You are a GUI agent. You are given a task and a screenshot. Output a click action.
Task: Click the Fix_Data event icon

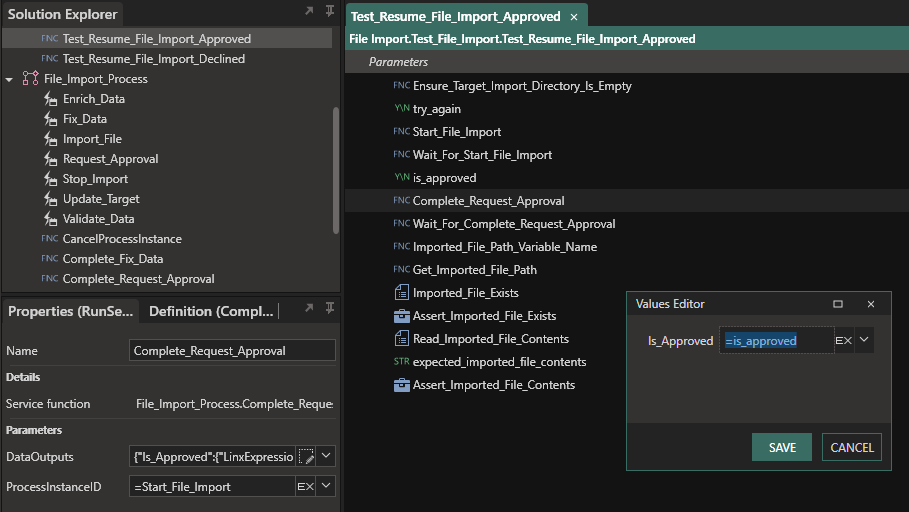[50, 119]
